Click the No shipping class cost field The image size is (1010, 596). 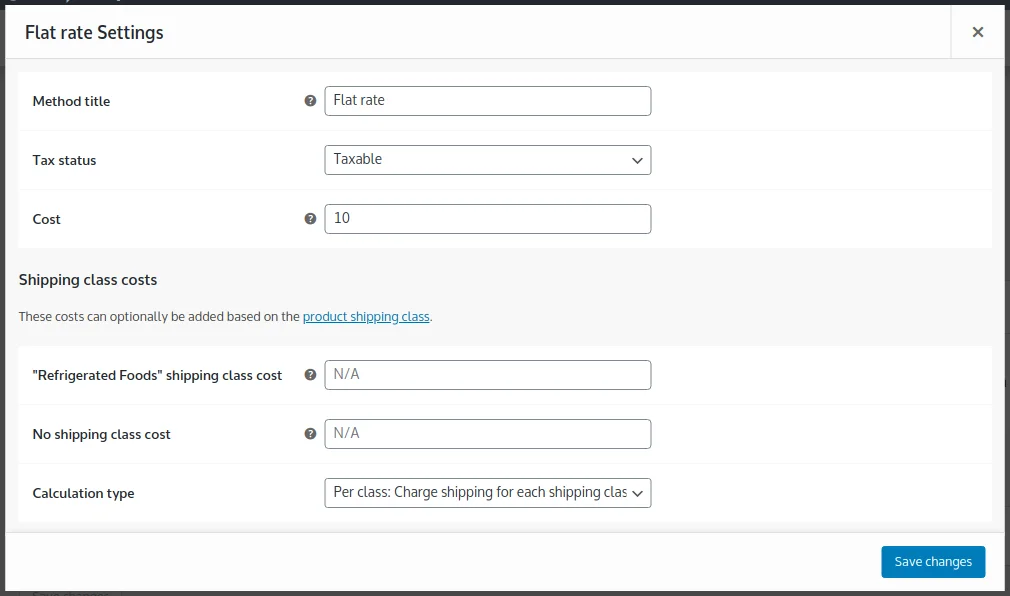(487, 433)
